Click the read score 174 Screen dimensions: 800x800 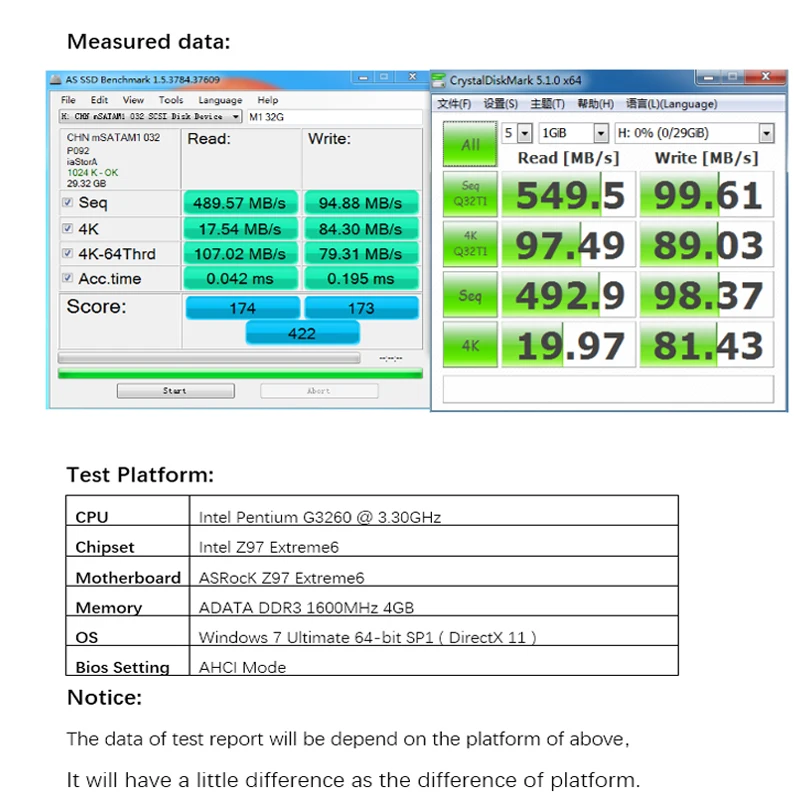coord(243,308)
